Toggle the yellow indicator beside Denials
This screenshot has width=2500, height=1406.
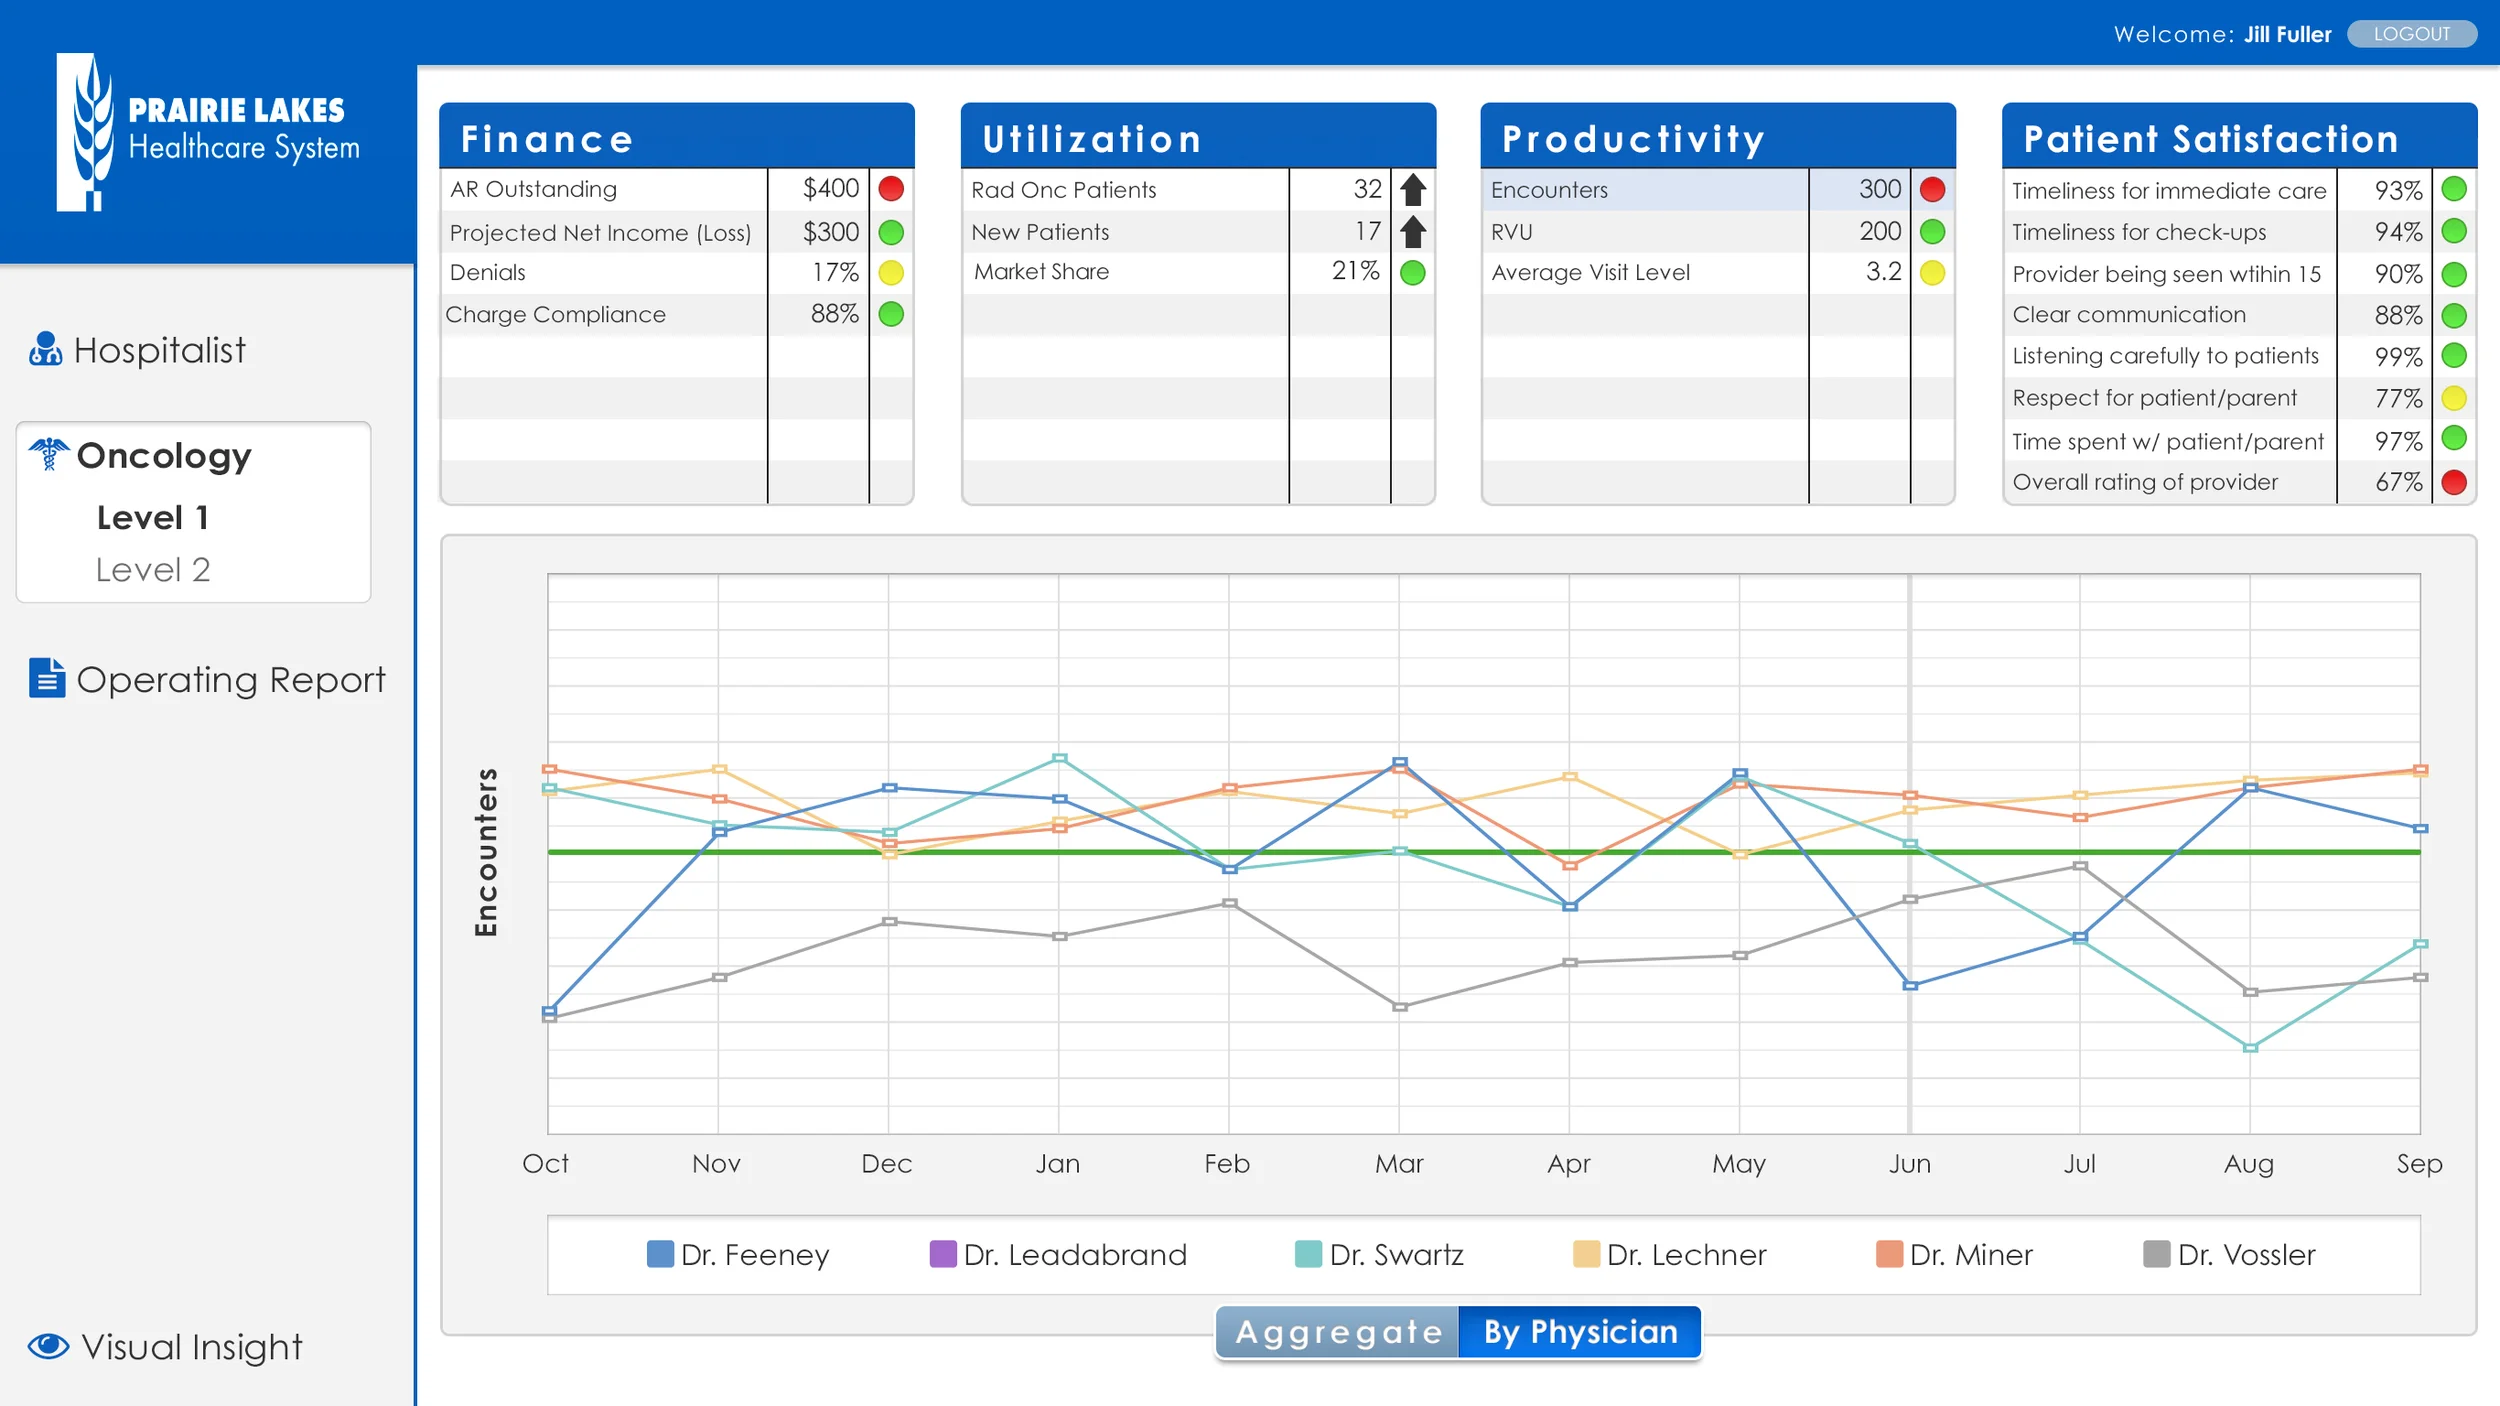(891, 271)
